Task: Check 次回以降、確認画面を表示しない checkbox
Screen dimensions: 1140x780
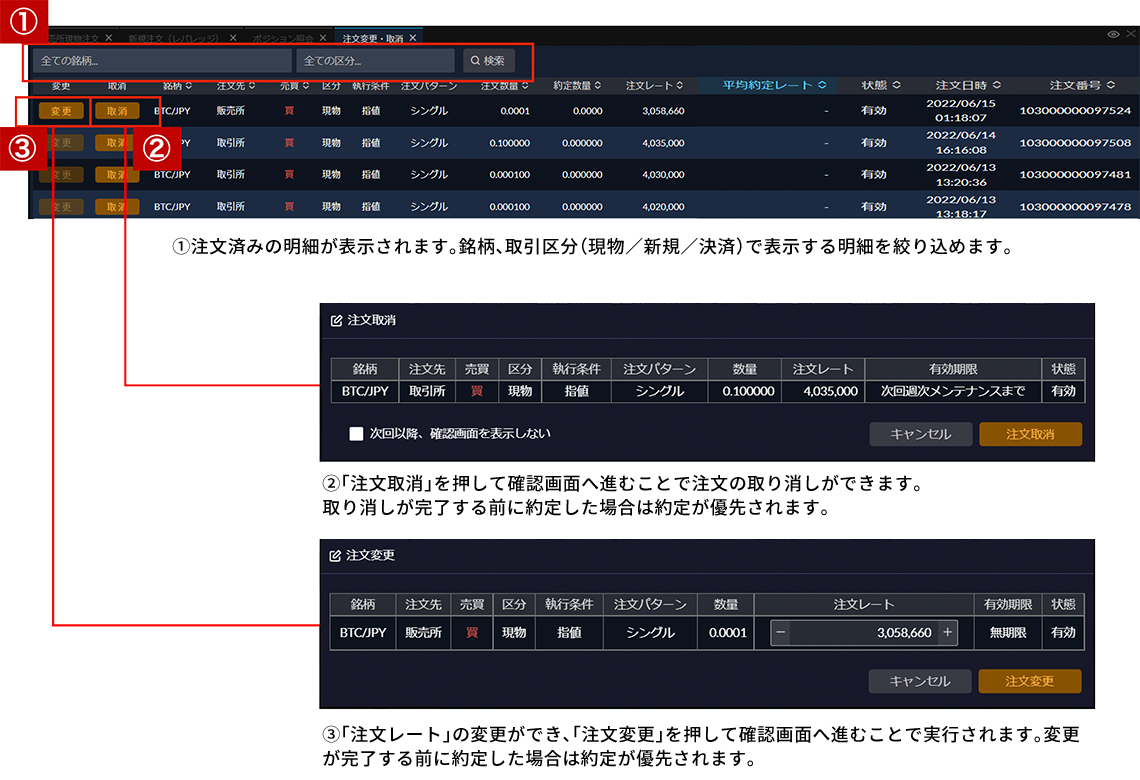Action: coord(356,434)
